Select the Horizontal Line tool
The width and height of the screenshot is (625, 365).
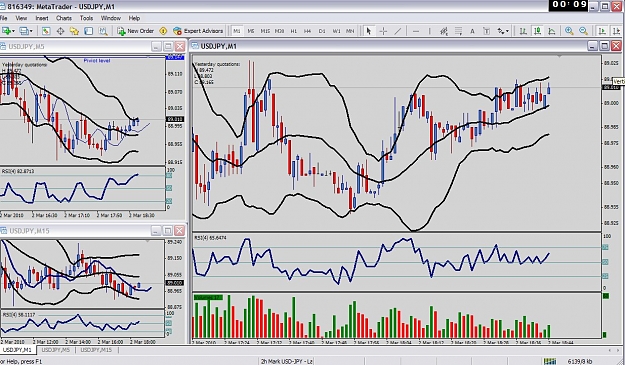tap(416, 31)
